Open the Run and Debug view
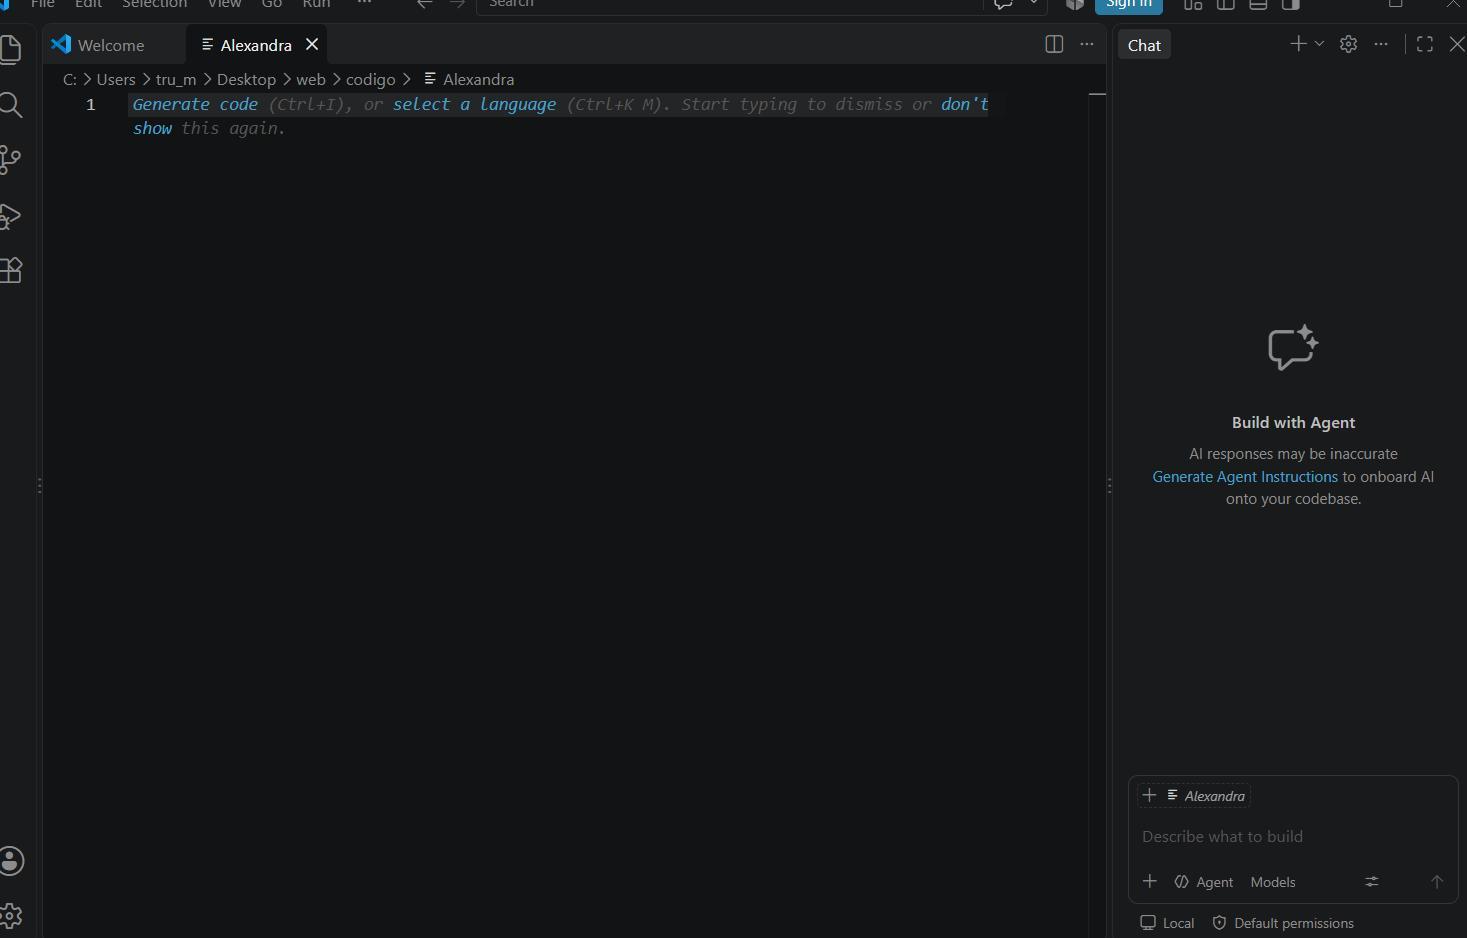 click(x=10, y=216)
